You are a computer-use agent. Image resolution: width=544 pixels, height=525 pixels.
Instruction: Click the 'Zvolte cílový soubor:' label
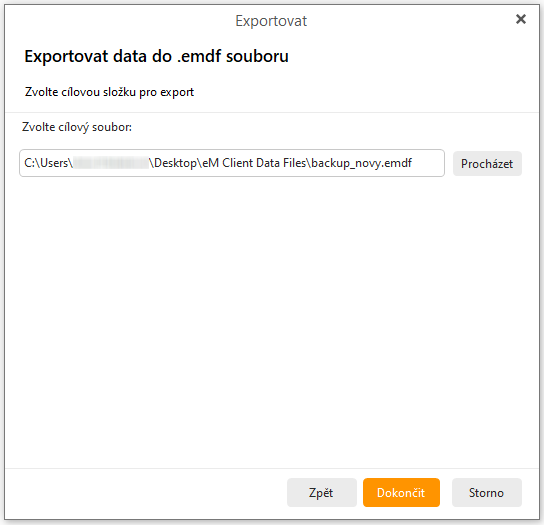point(77,127)
